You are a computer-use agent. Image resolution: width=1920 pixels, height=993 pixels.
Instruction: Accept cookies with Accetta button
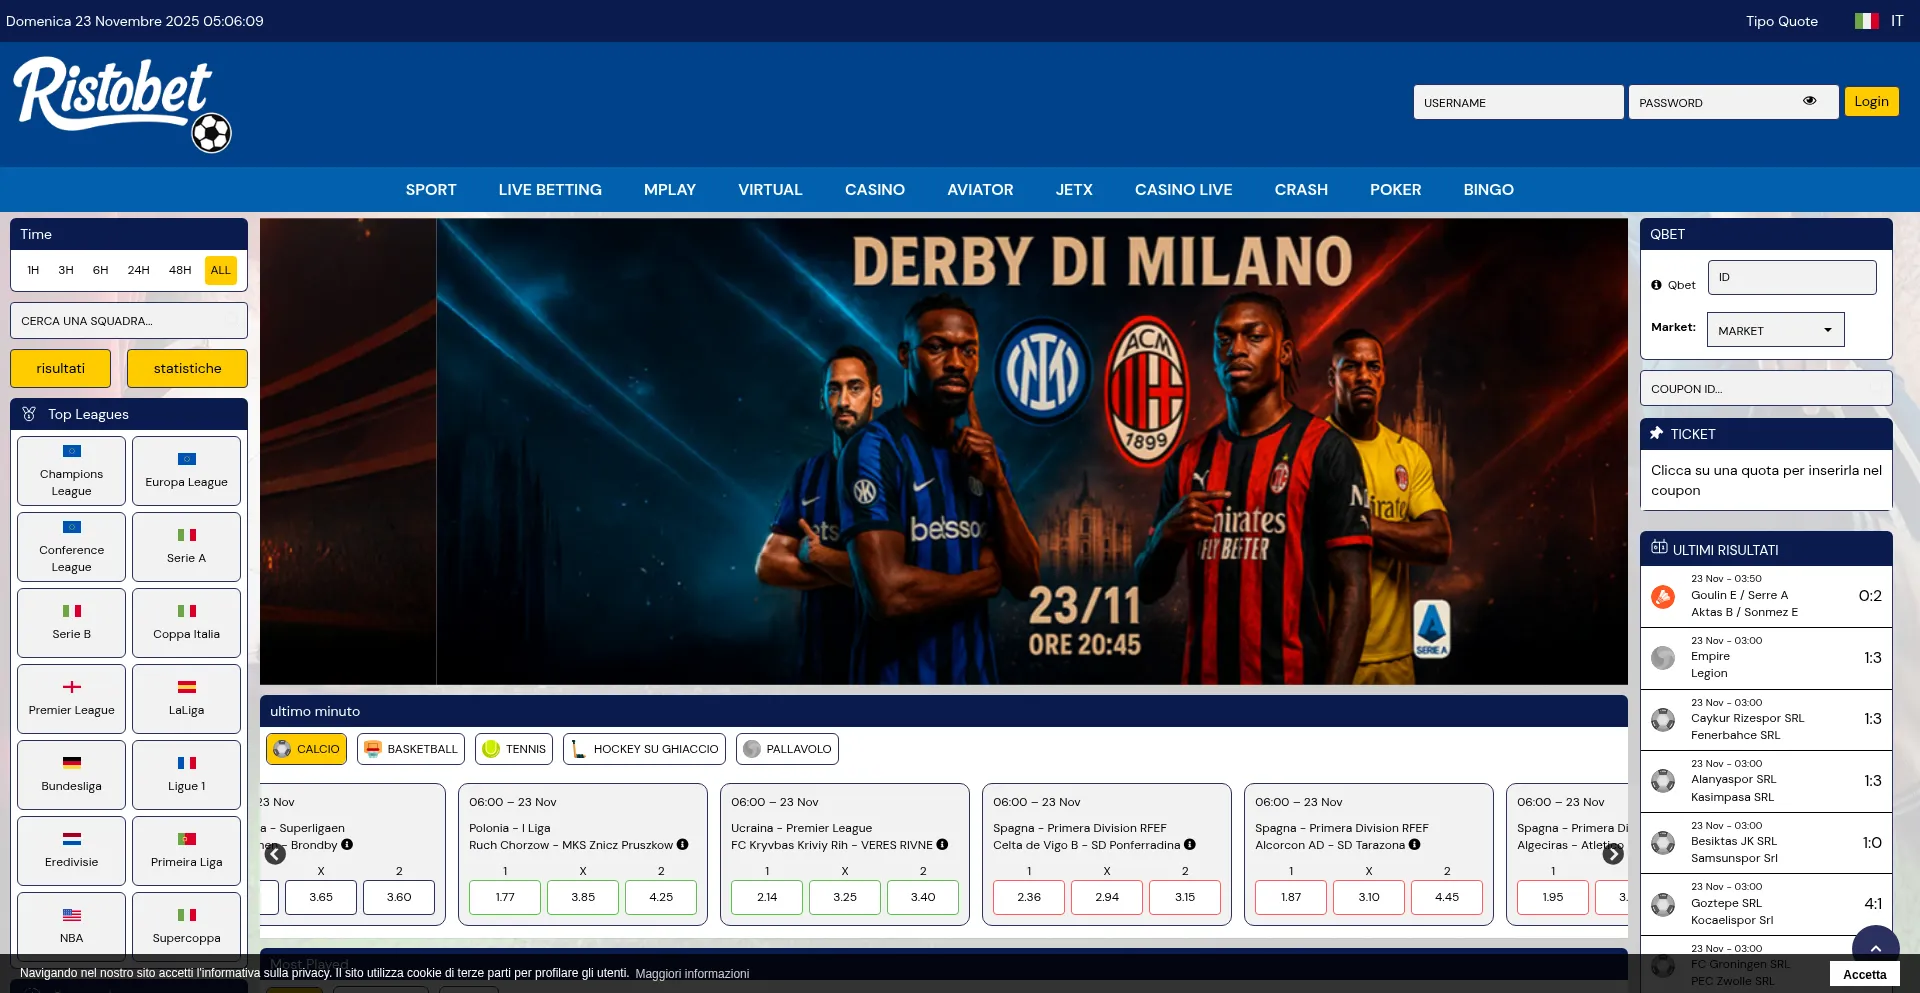point(1864,974)
